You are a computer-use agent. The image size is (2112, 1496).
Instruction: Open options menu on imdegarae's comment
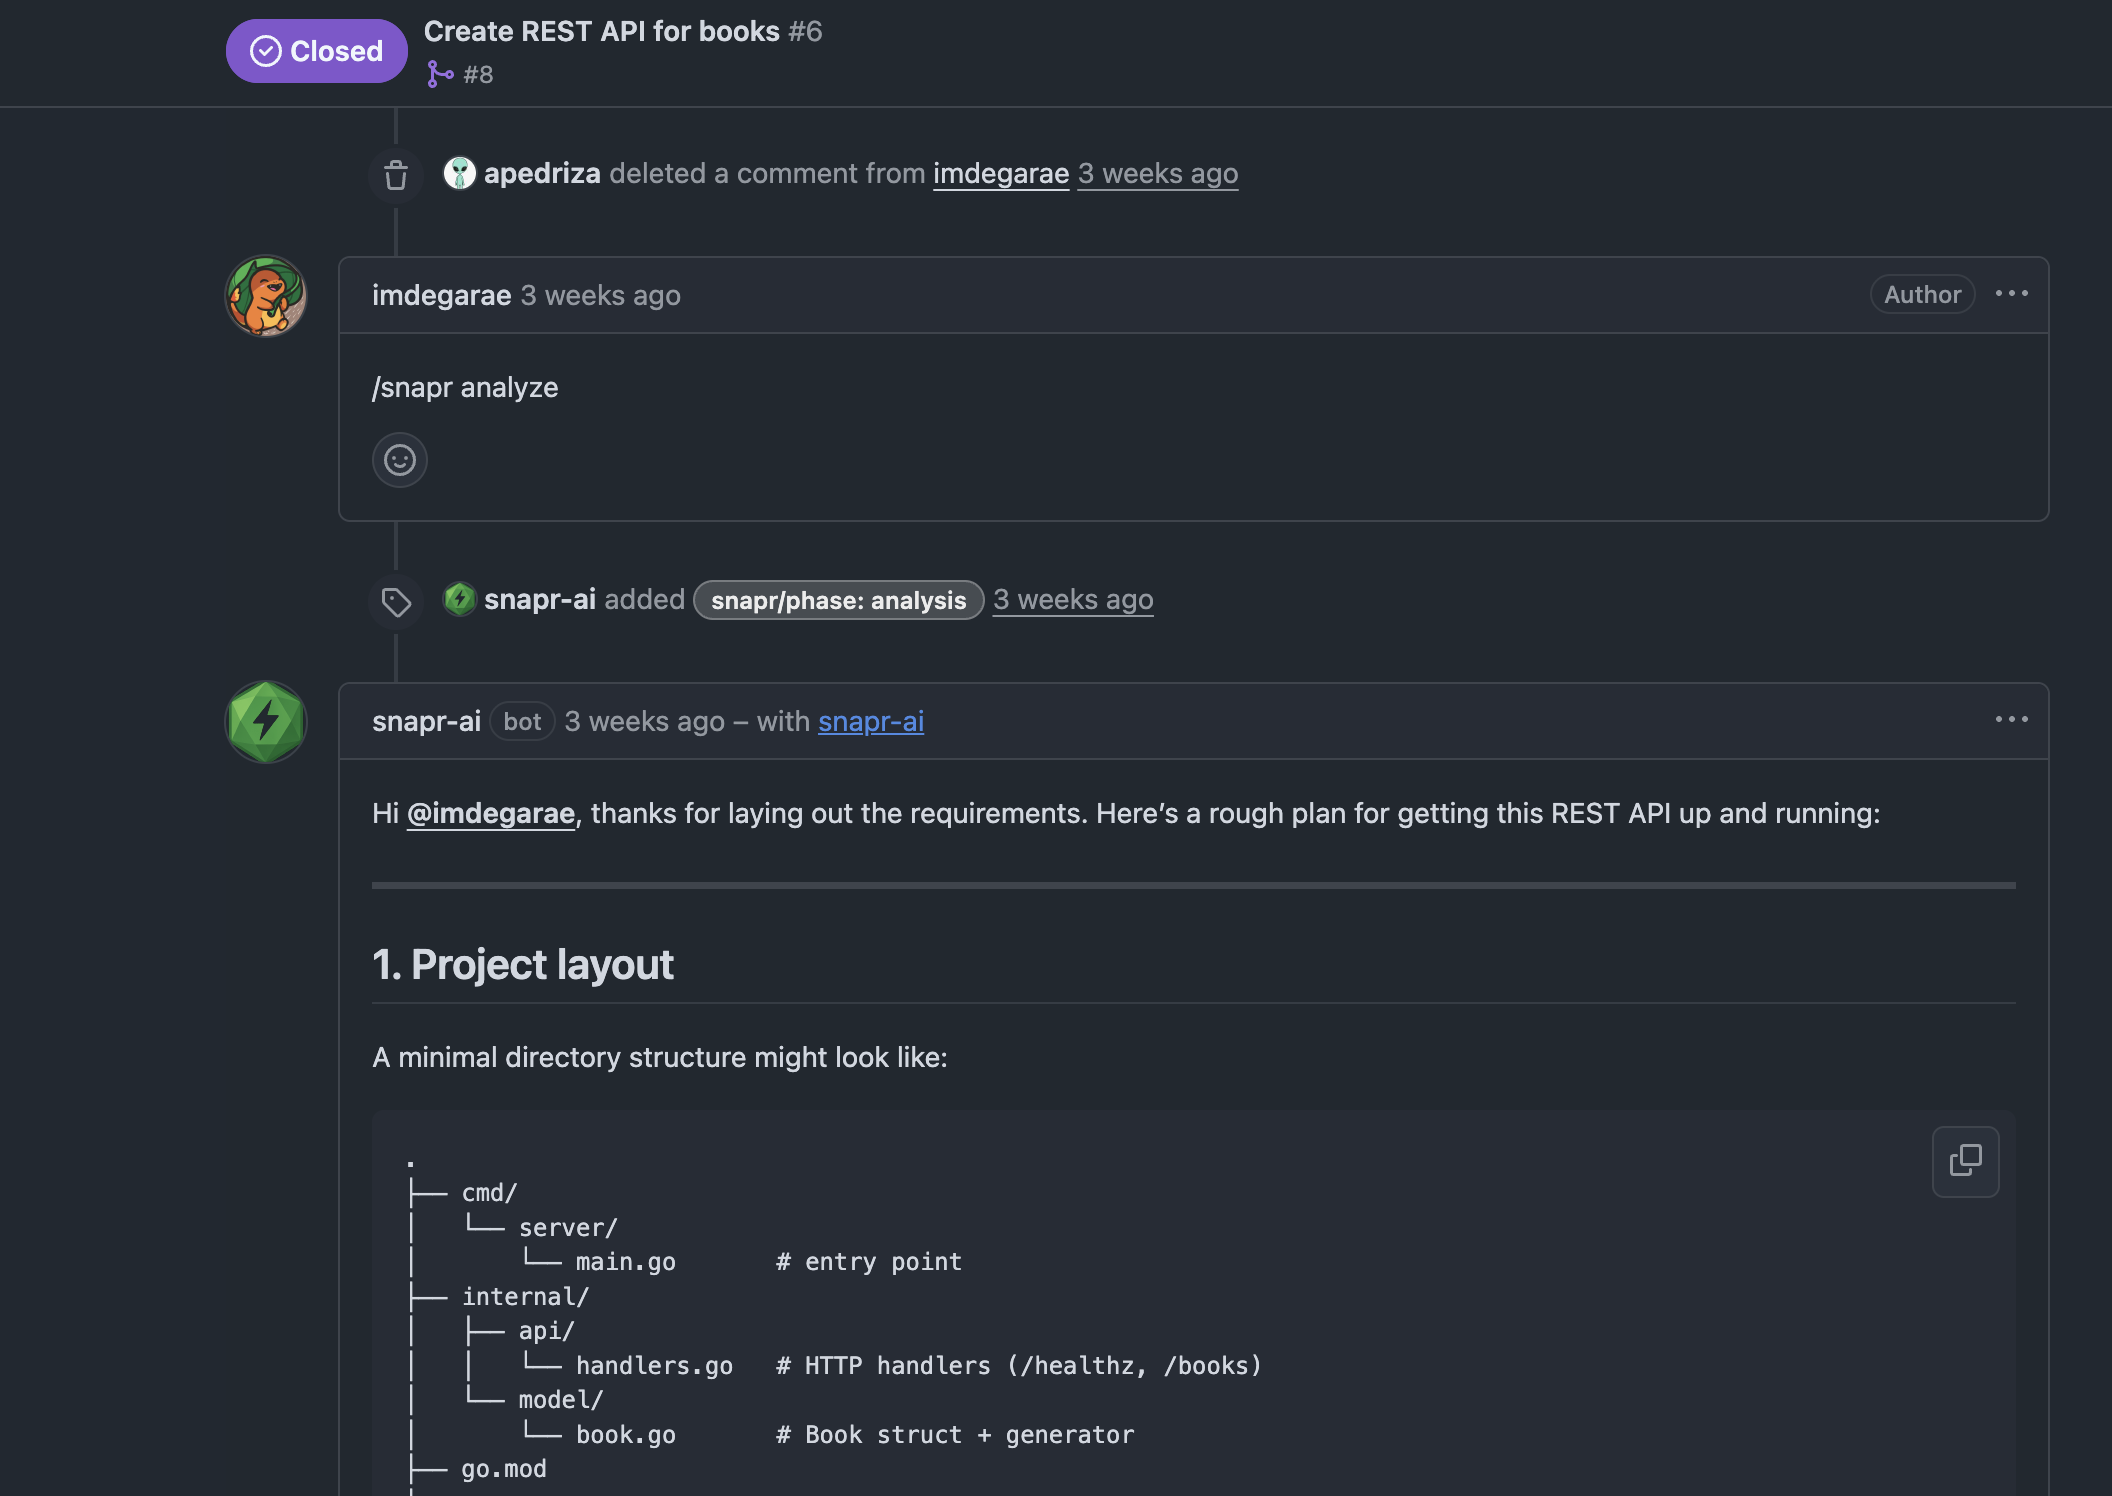point(2011,294)
